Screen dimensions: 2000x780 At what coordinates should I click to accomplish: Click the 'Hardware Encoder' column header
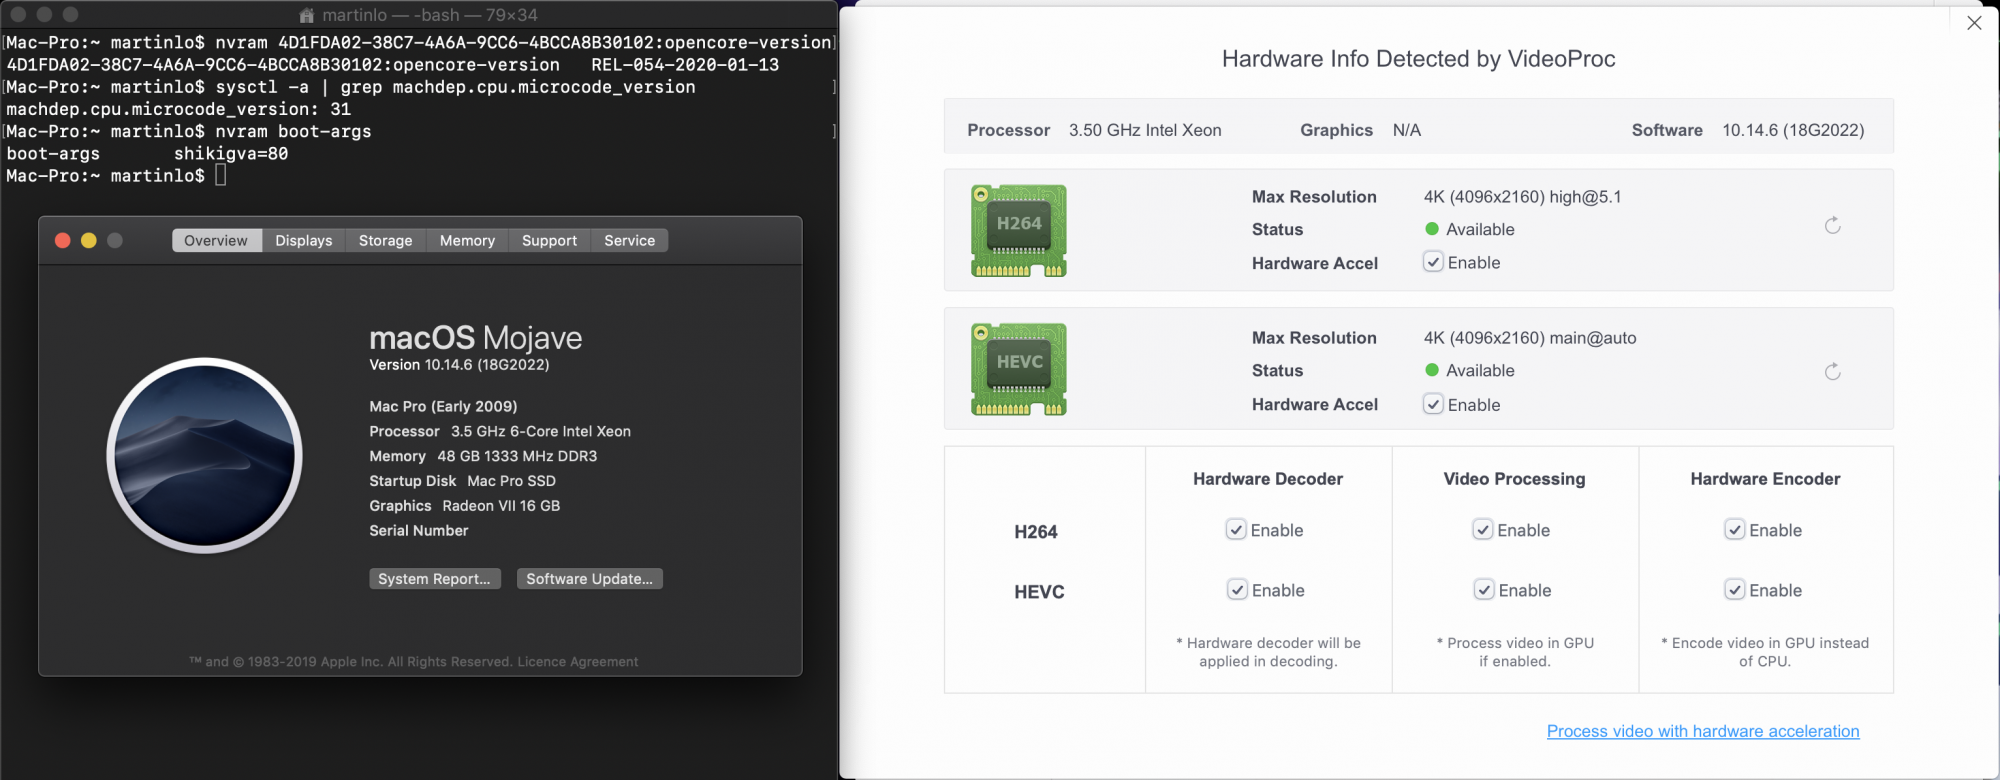1765,479
